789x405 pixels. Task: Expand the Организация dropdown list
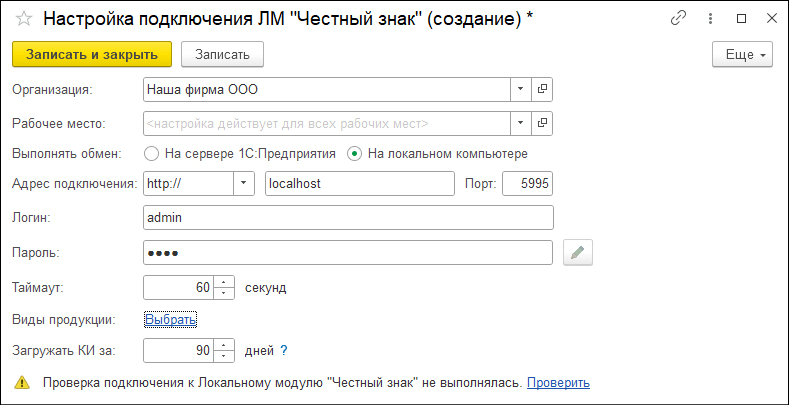click(521, 90)
